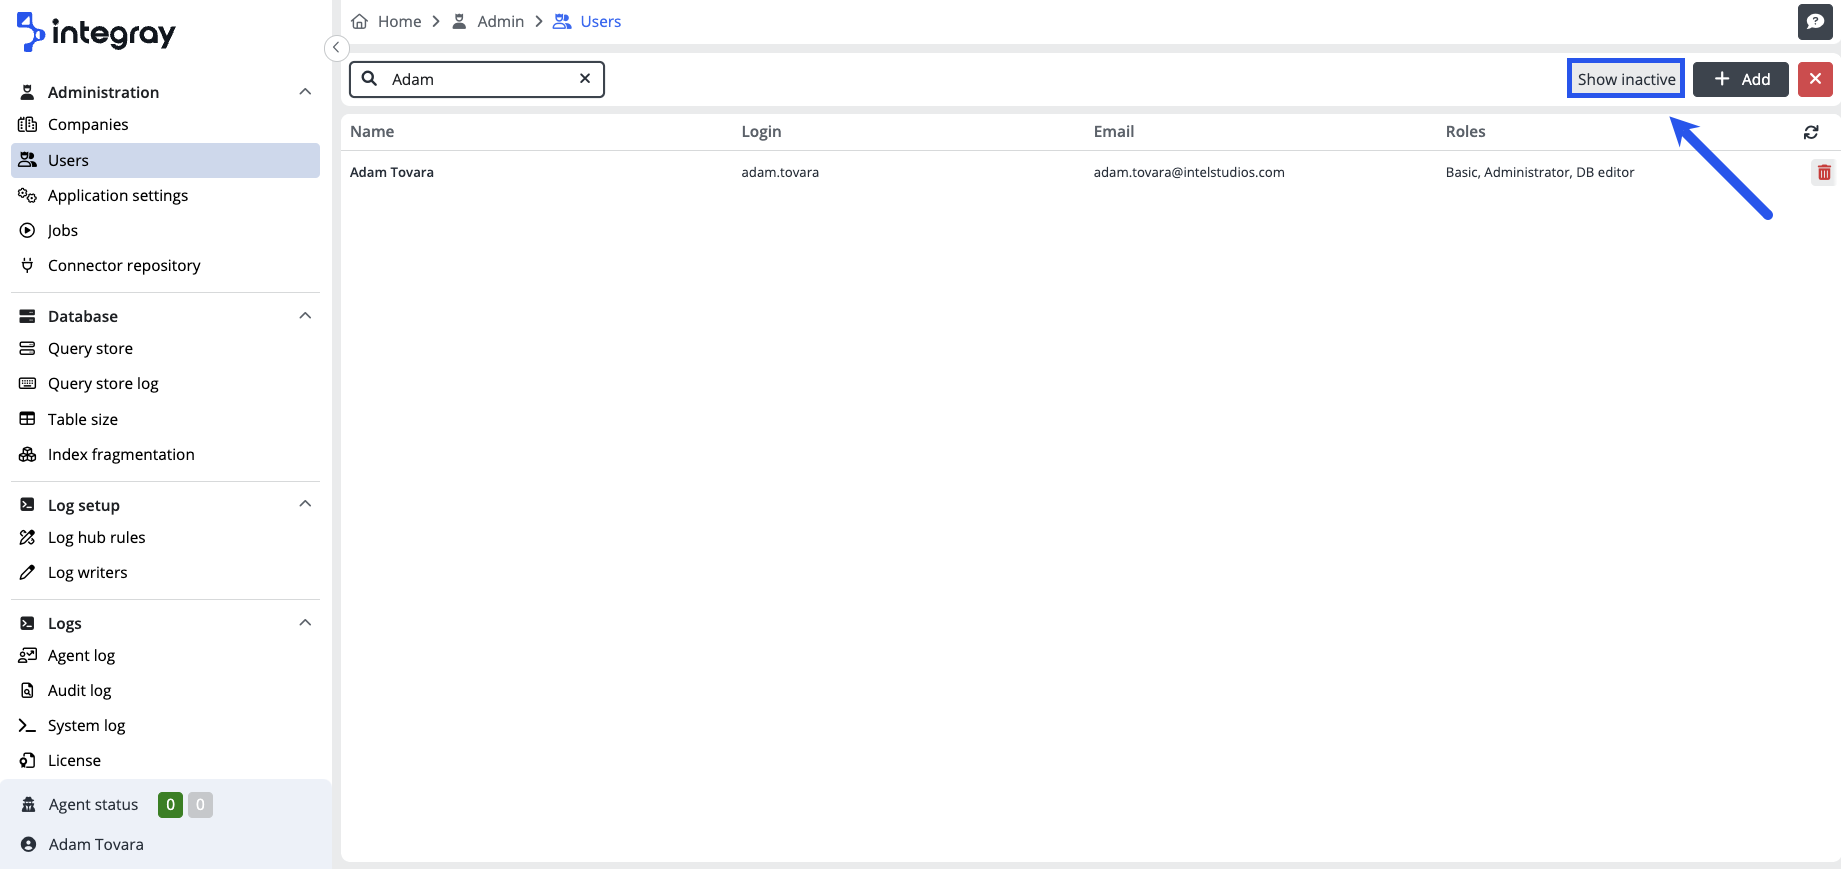Open Companies in the sidebar

pyautogui.click(x=88, y=125)
